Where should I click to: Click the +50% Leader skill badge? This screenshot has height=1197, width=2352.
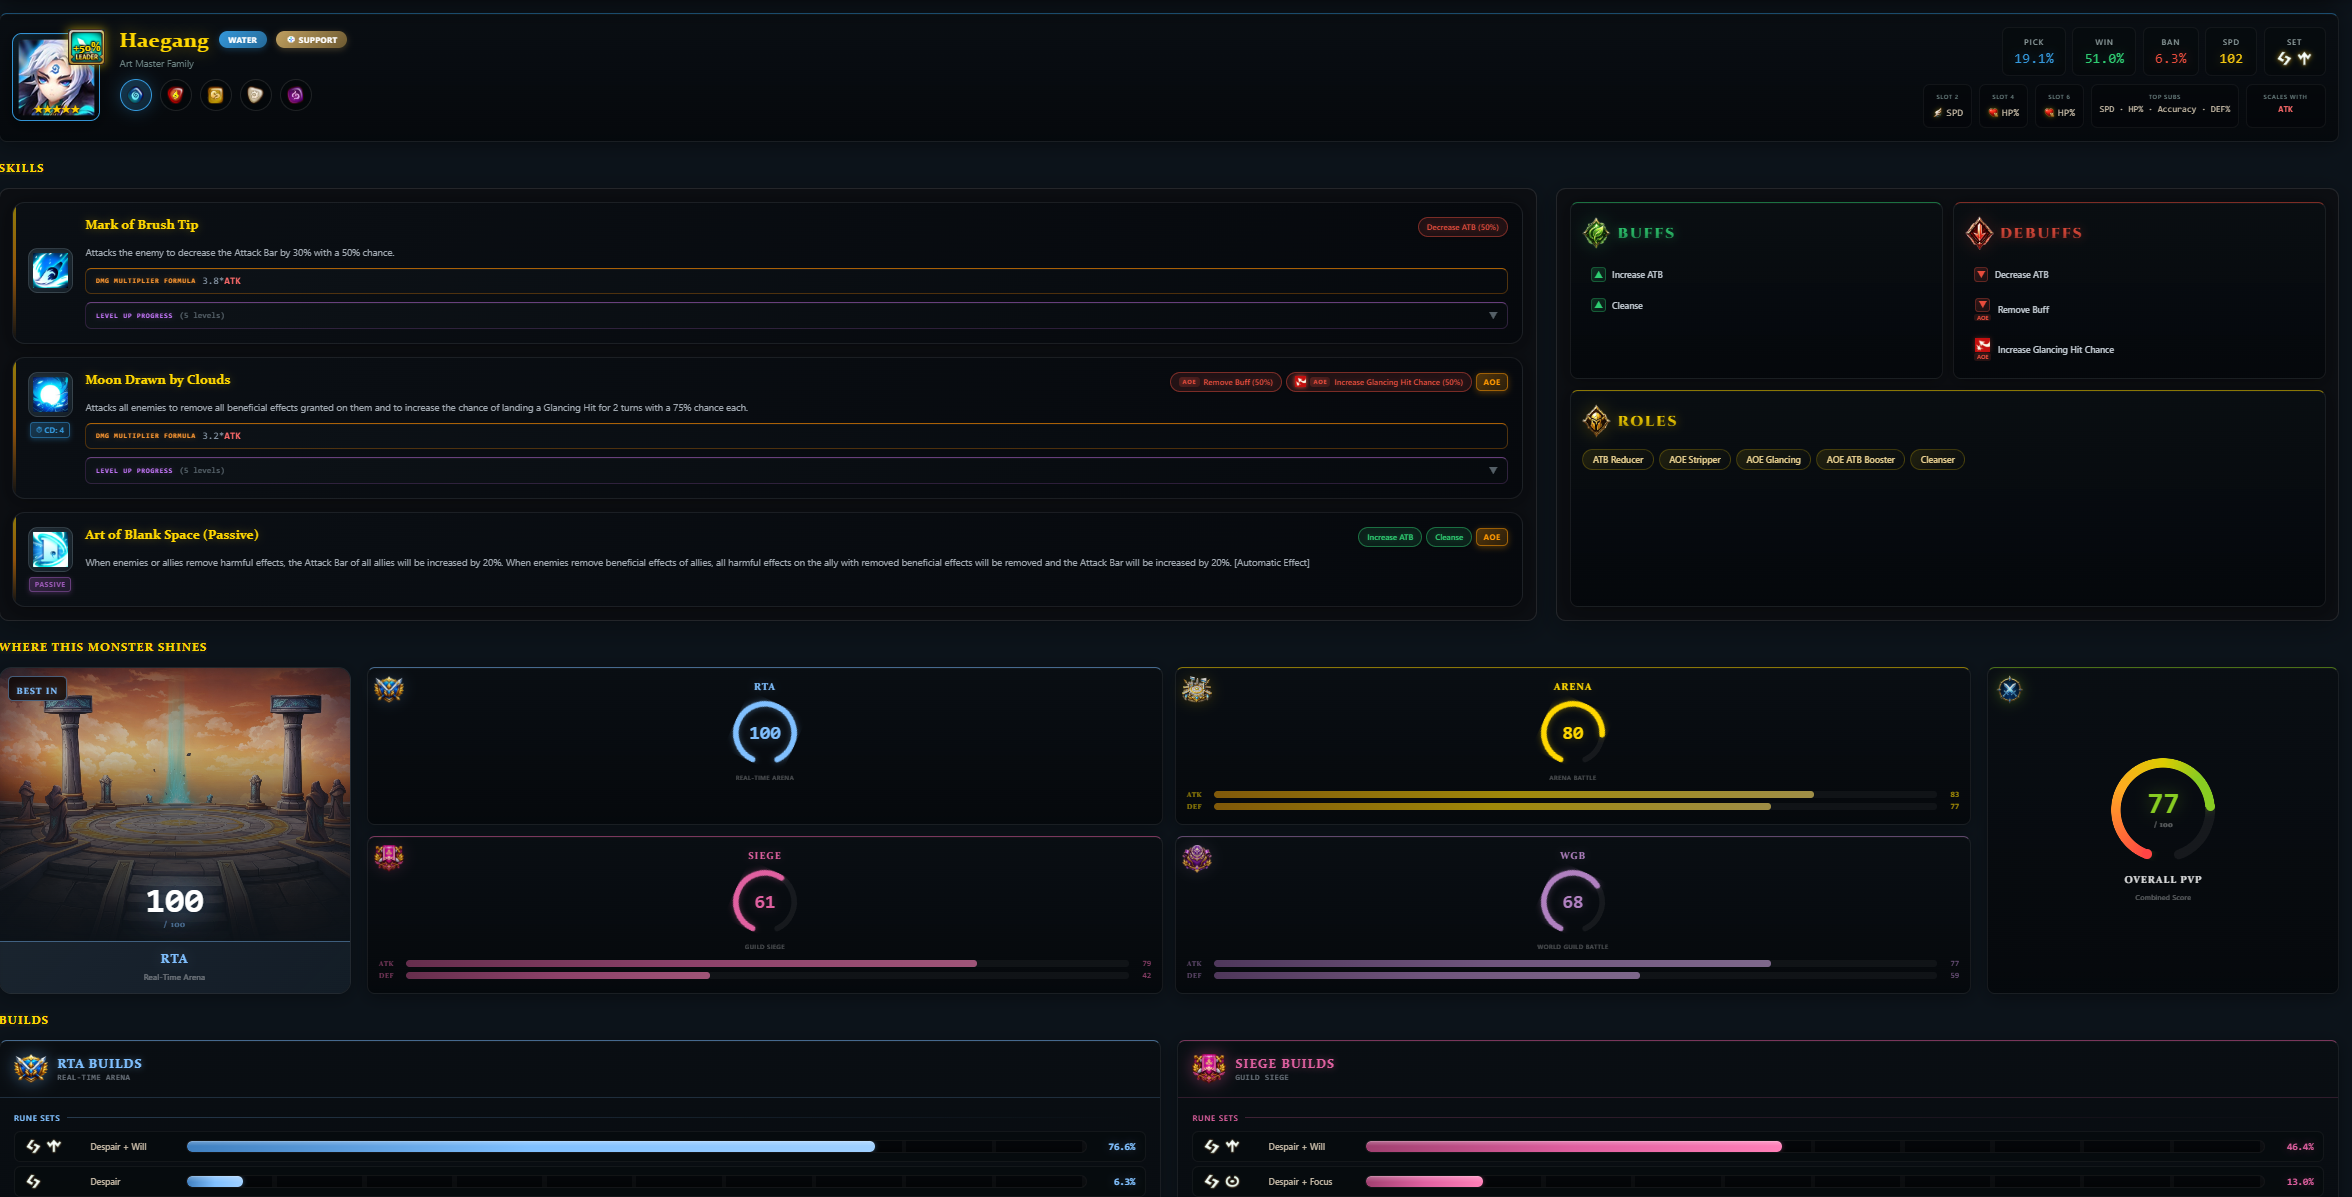87,47
